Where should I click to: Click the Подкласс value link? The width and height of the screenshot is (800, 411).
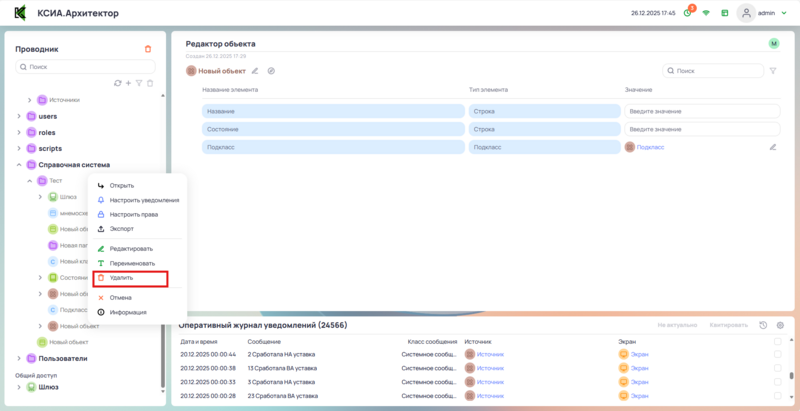[x=650, y=147]
